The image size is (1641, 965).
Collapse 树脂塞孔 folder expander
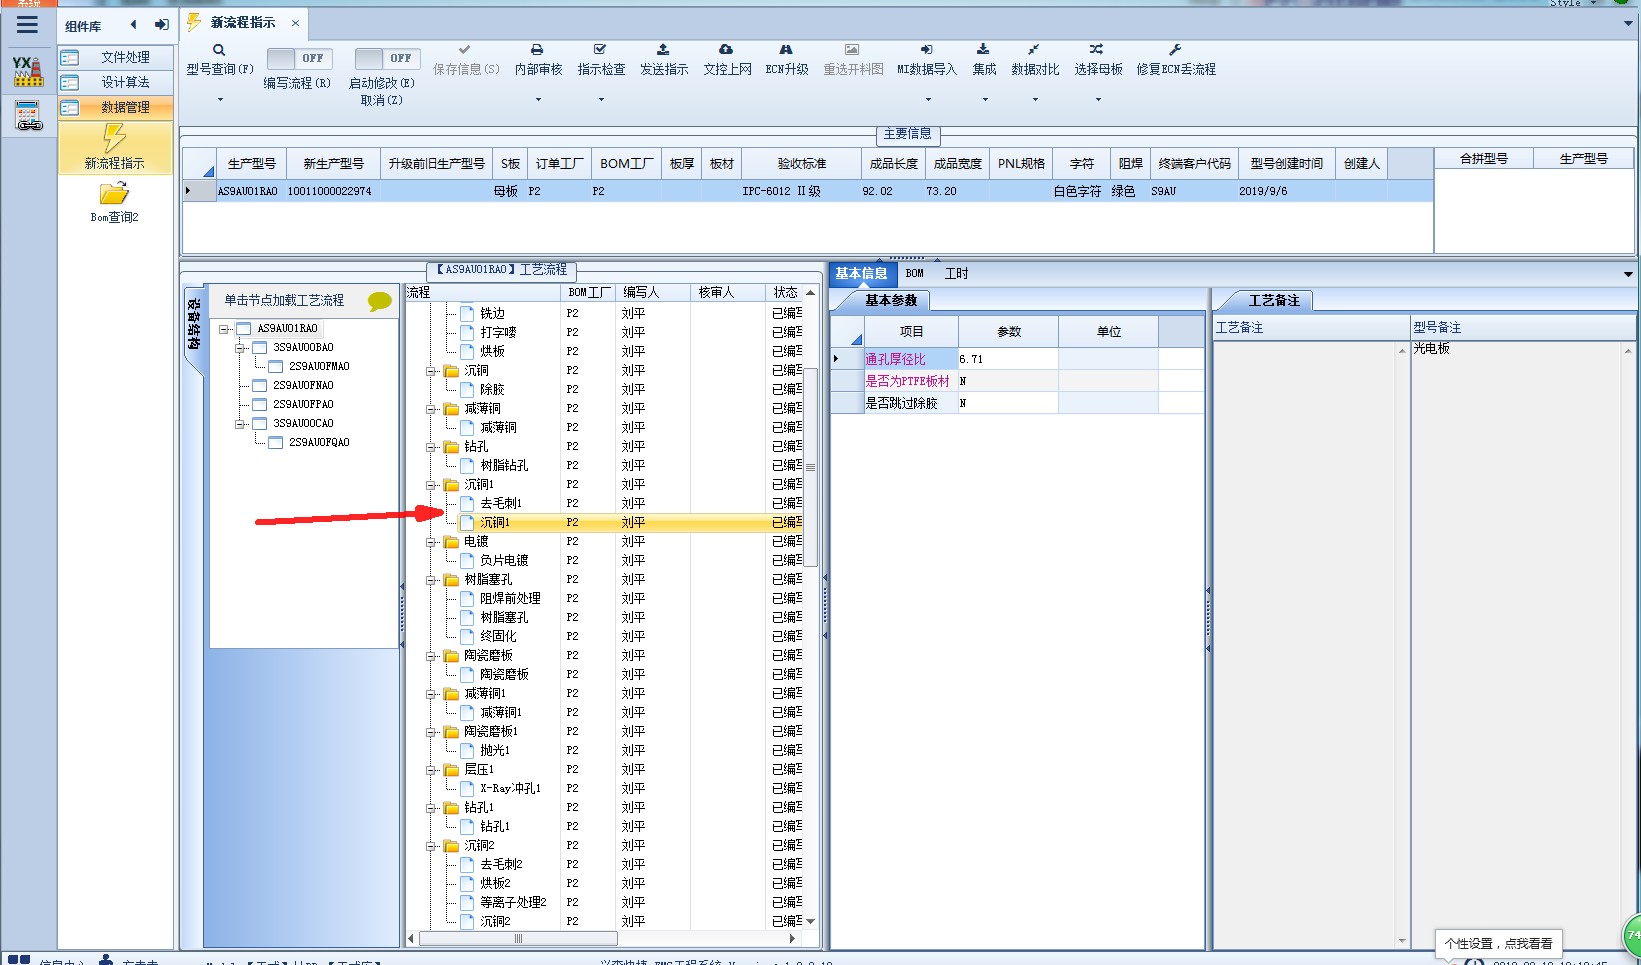pos(431,580)
